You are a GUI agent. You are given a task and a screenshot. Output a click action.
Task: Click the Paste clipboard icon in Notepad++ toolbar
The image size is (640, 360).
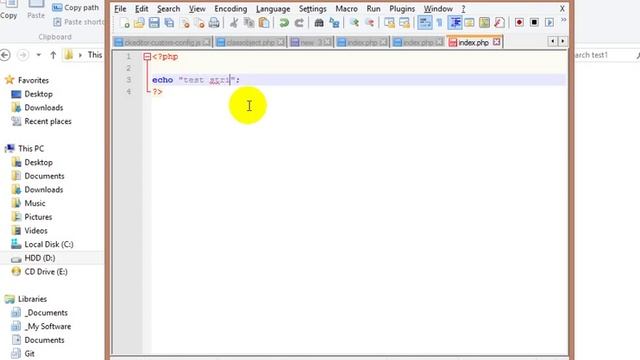(x=264, y=23)
